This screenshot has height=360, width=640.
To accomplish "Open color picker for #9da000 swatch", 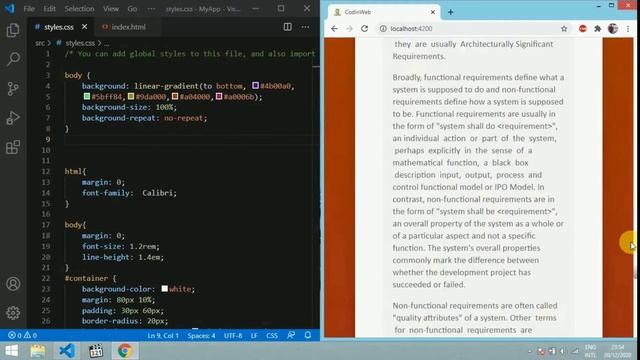I will coord(131,97).
